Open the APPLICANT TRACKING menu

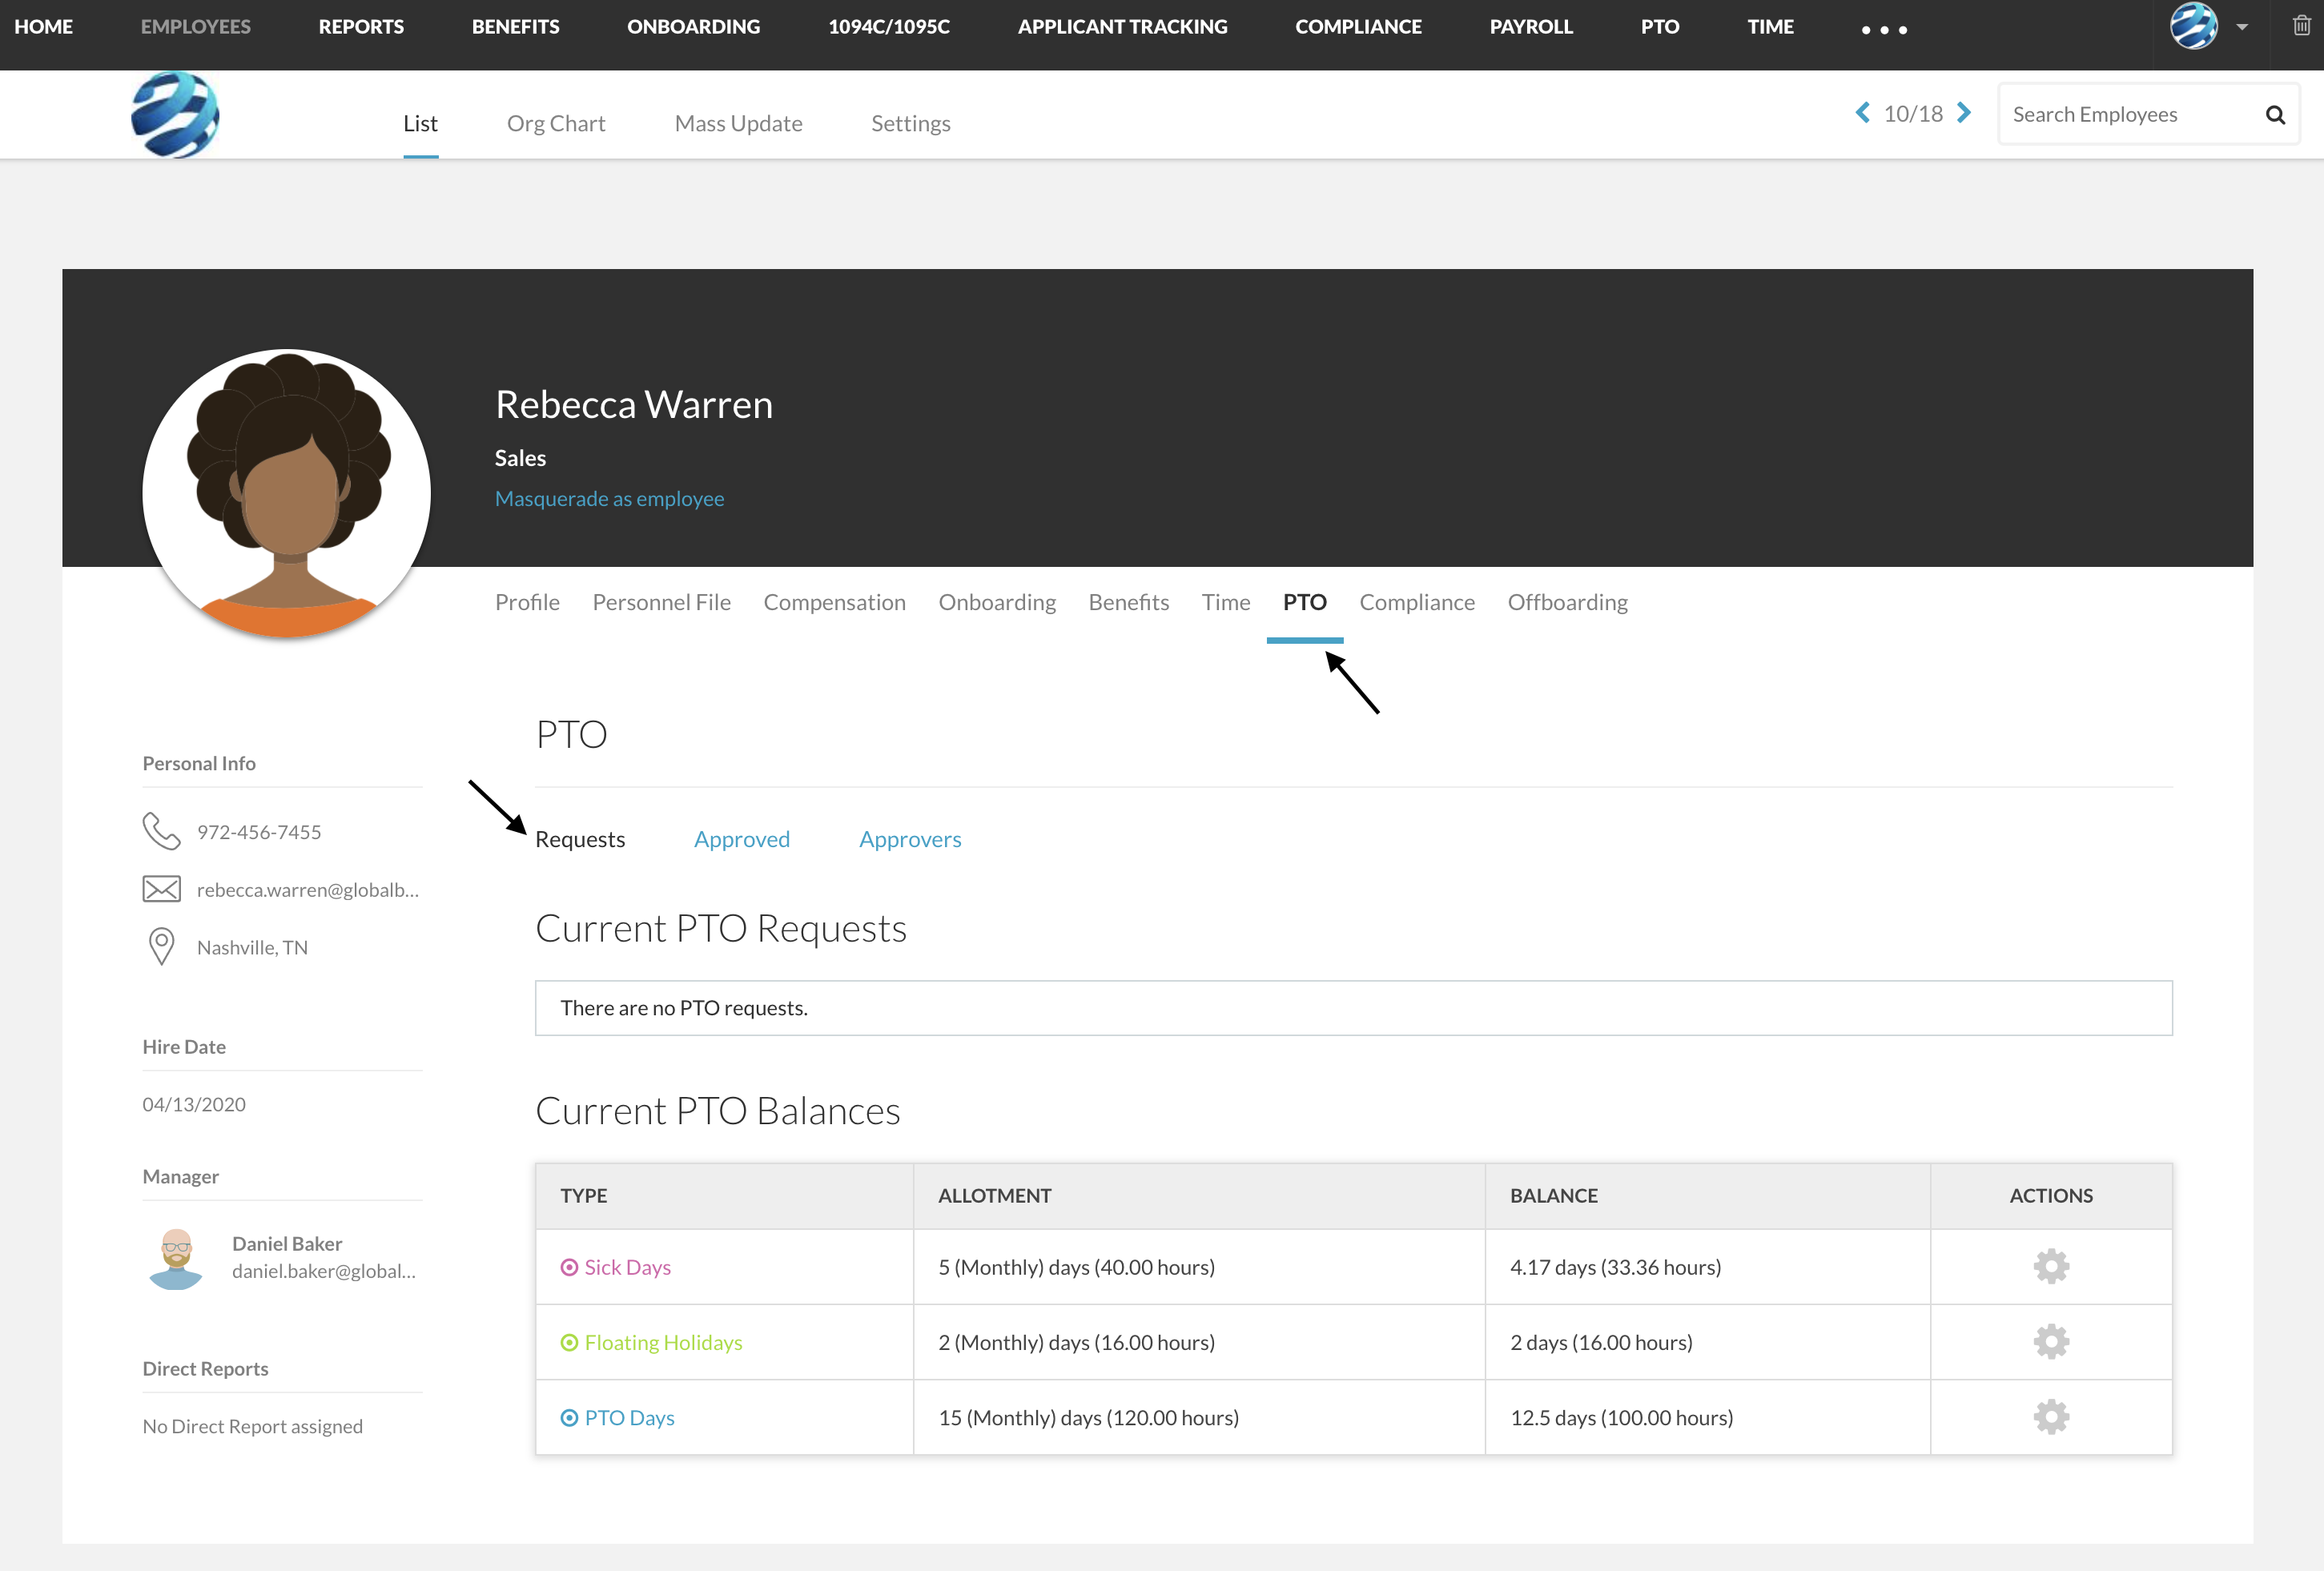click(x=1123, y=27)
